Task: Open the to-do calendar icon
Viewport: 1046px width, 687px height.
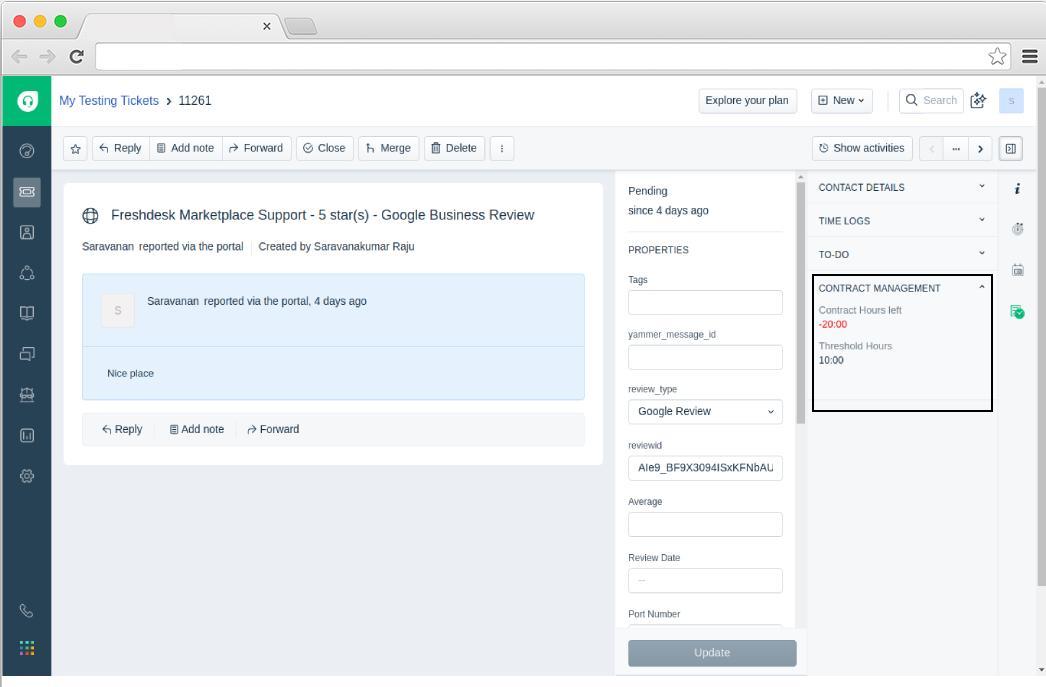Action: tap(1017, 270)
